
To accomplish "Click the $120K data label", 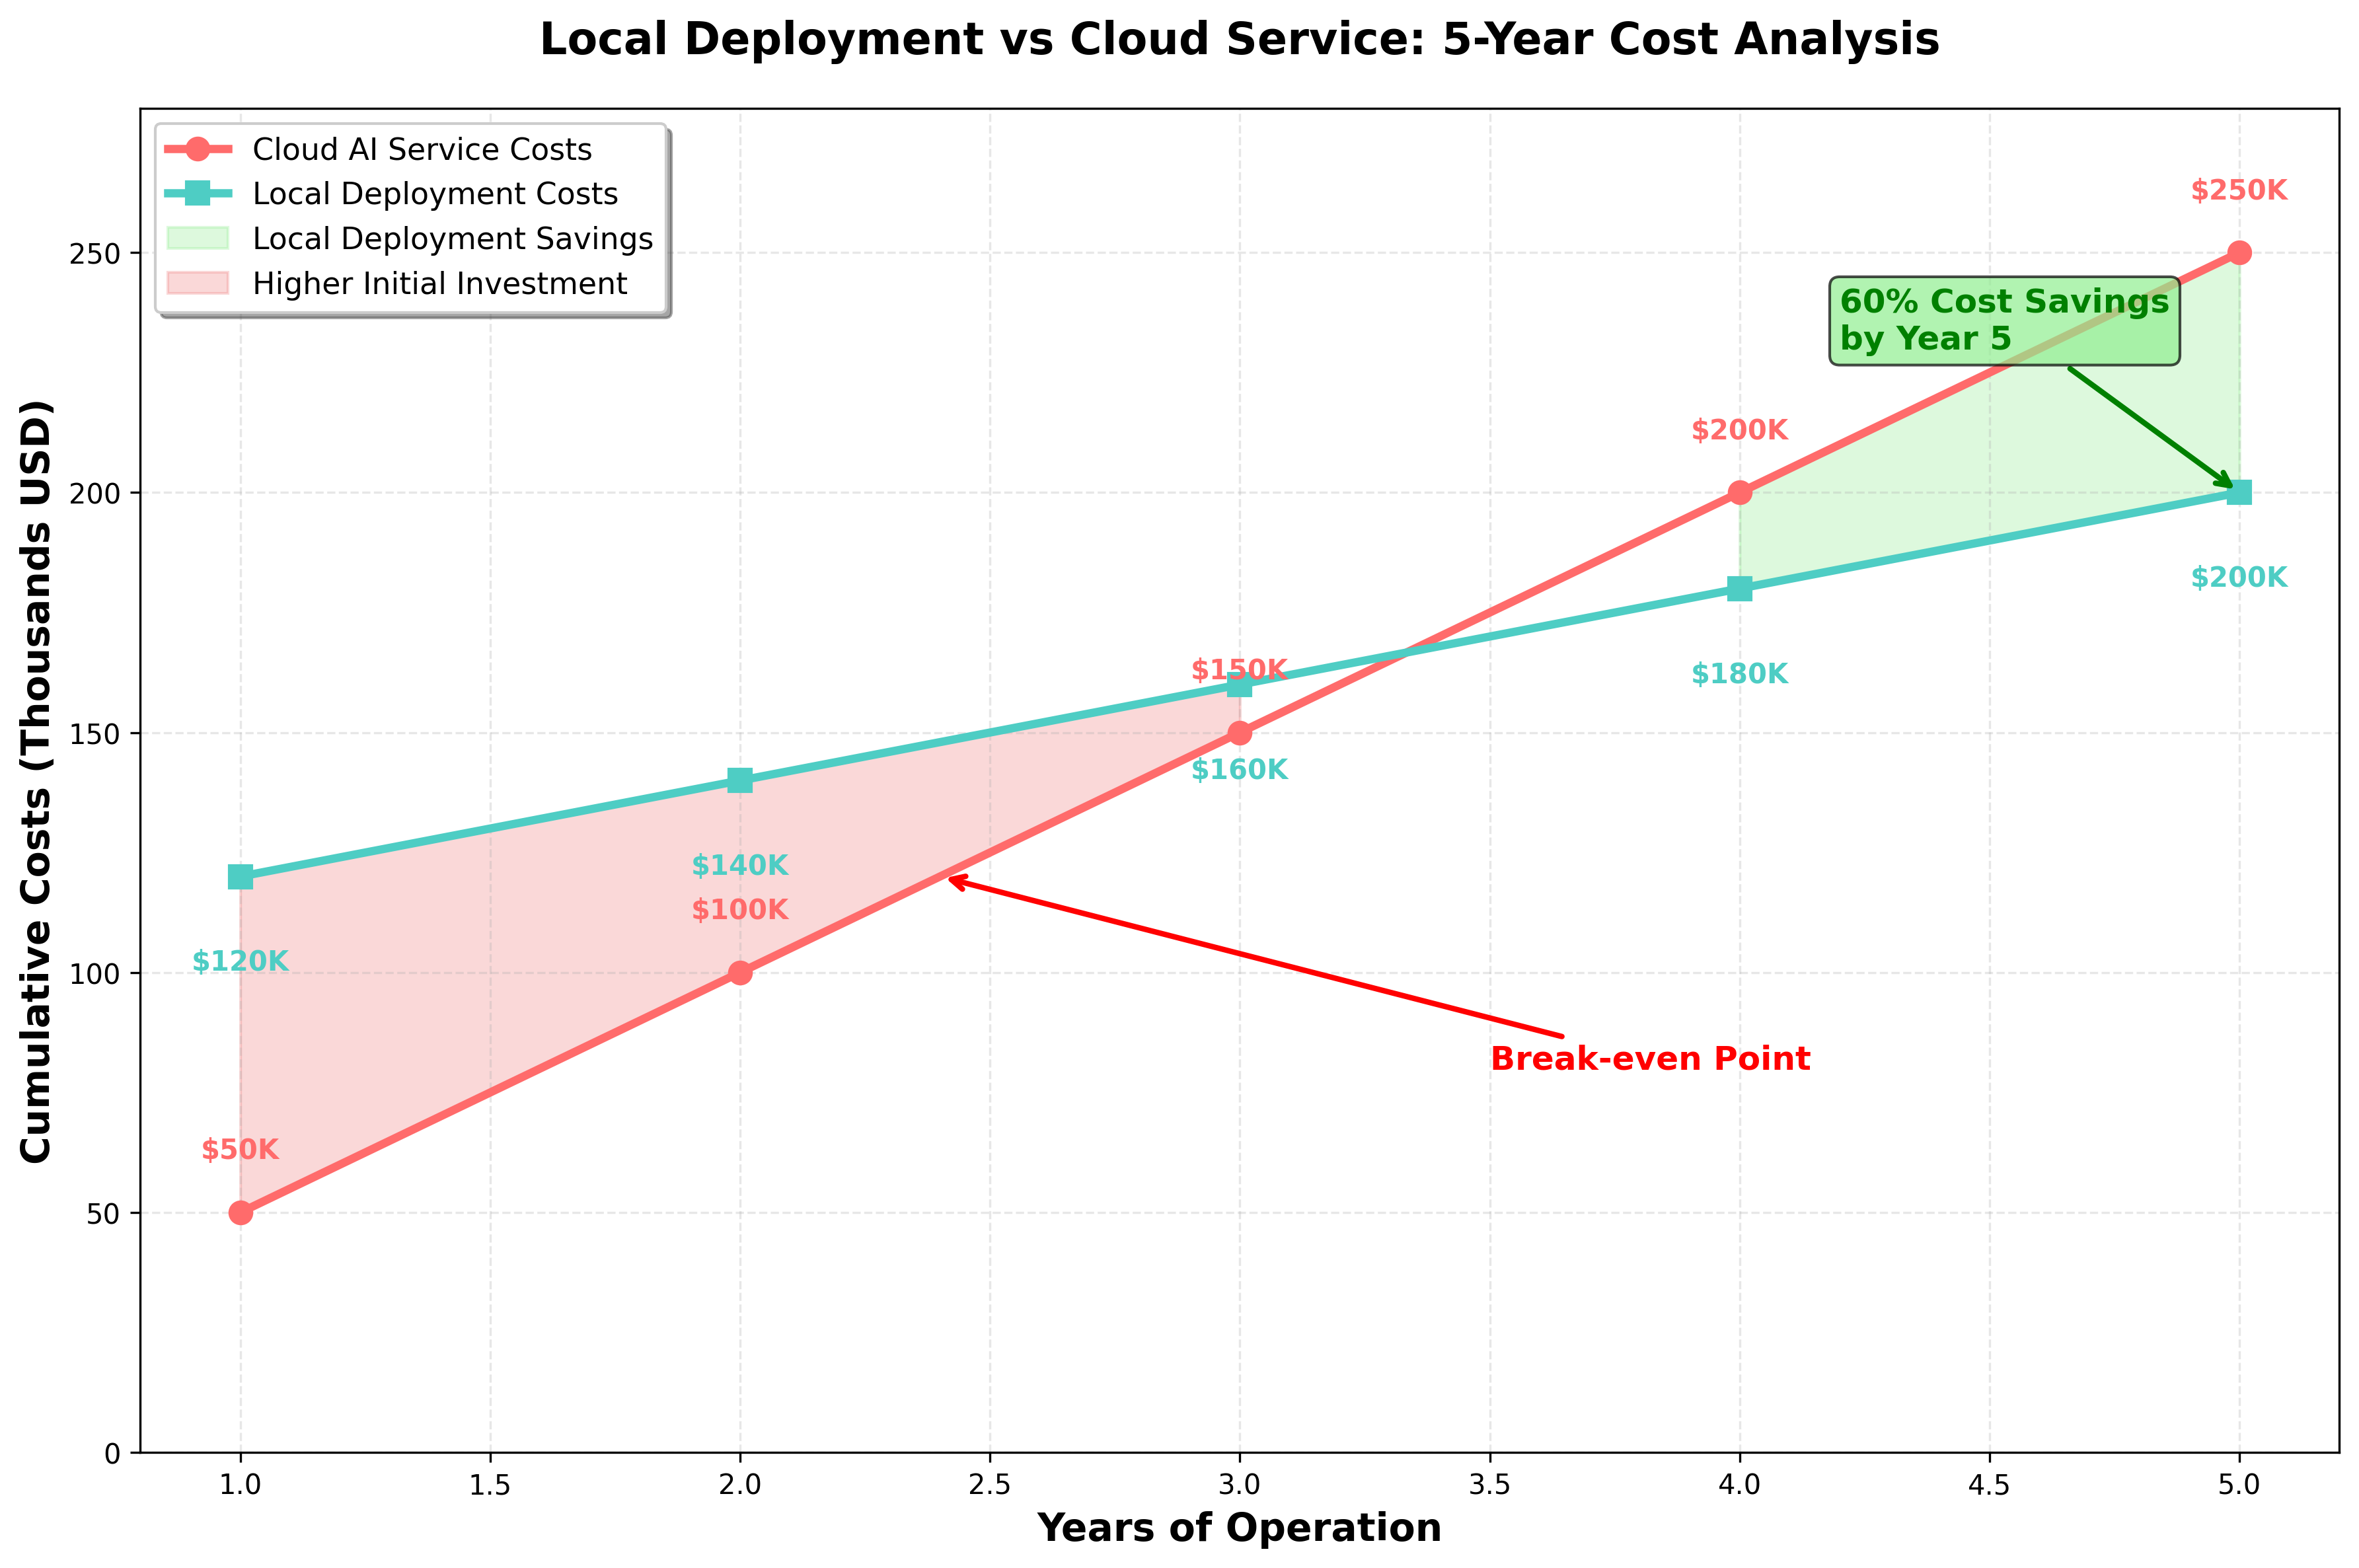I will click(x=240, y=962).
